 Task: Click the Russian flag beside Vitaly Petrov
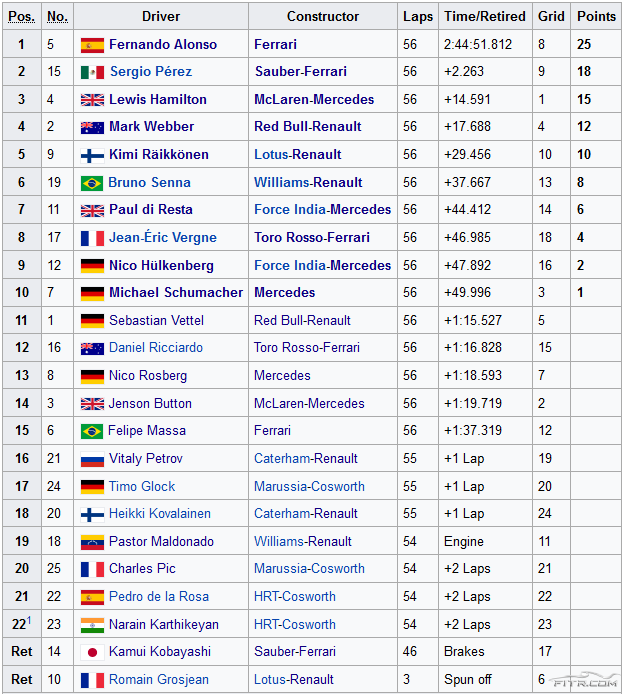tap(92, 459)
